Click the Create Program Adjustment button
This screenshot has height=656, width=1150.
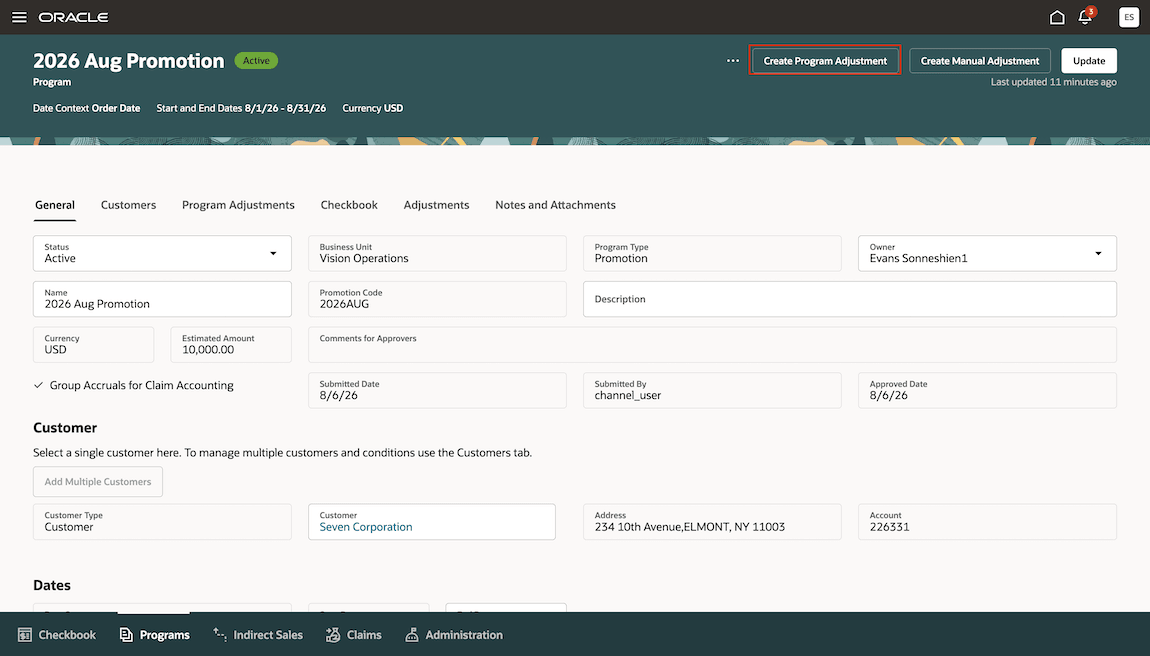tap(825, 61)
